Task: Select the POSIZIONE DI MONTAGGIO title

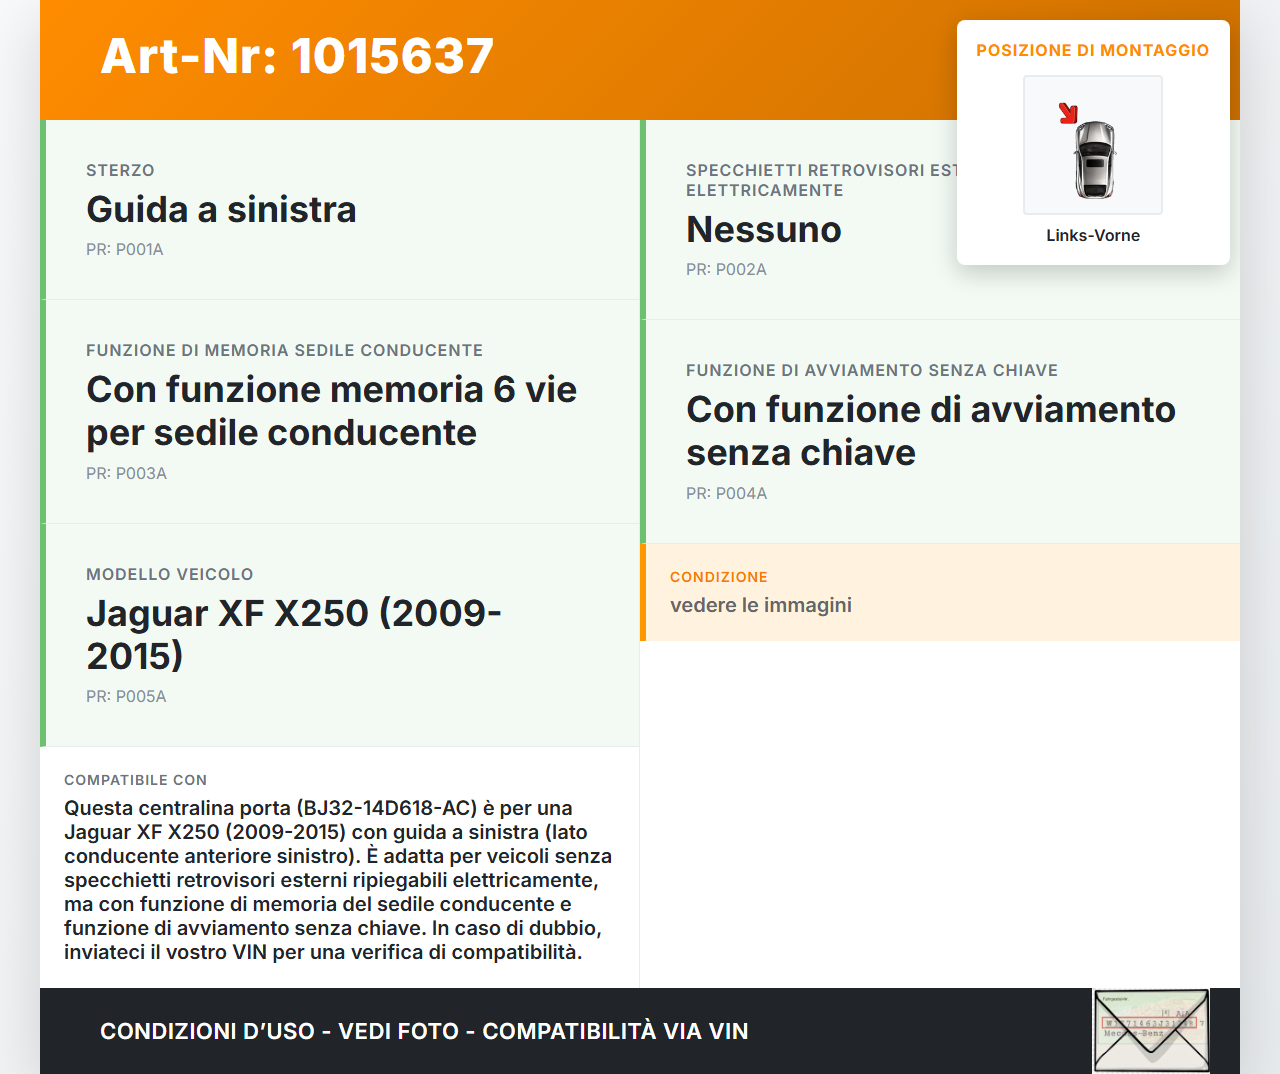Action: click(1092, 50)
